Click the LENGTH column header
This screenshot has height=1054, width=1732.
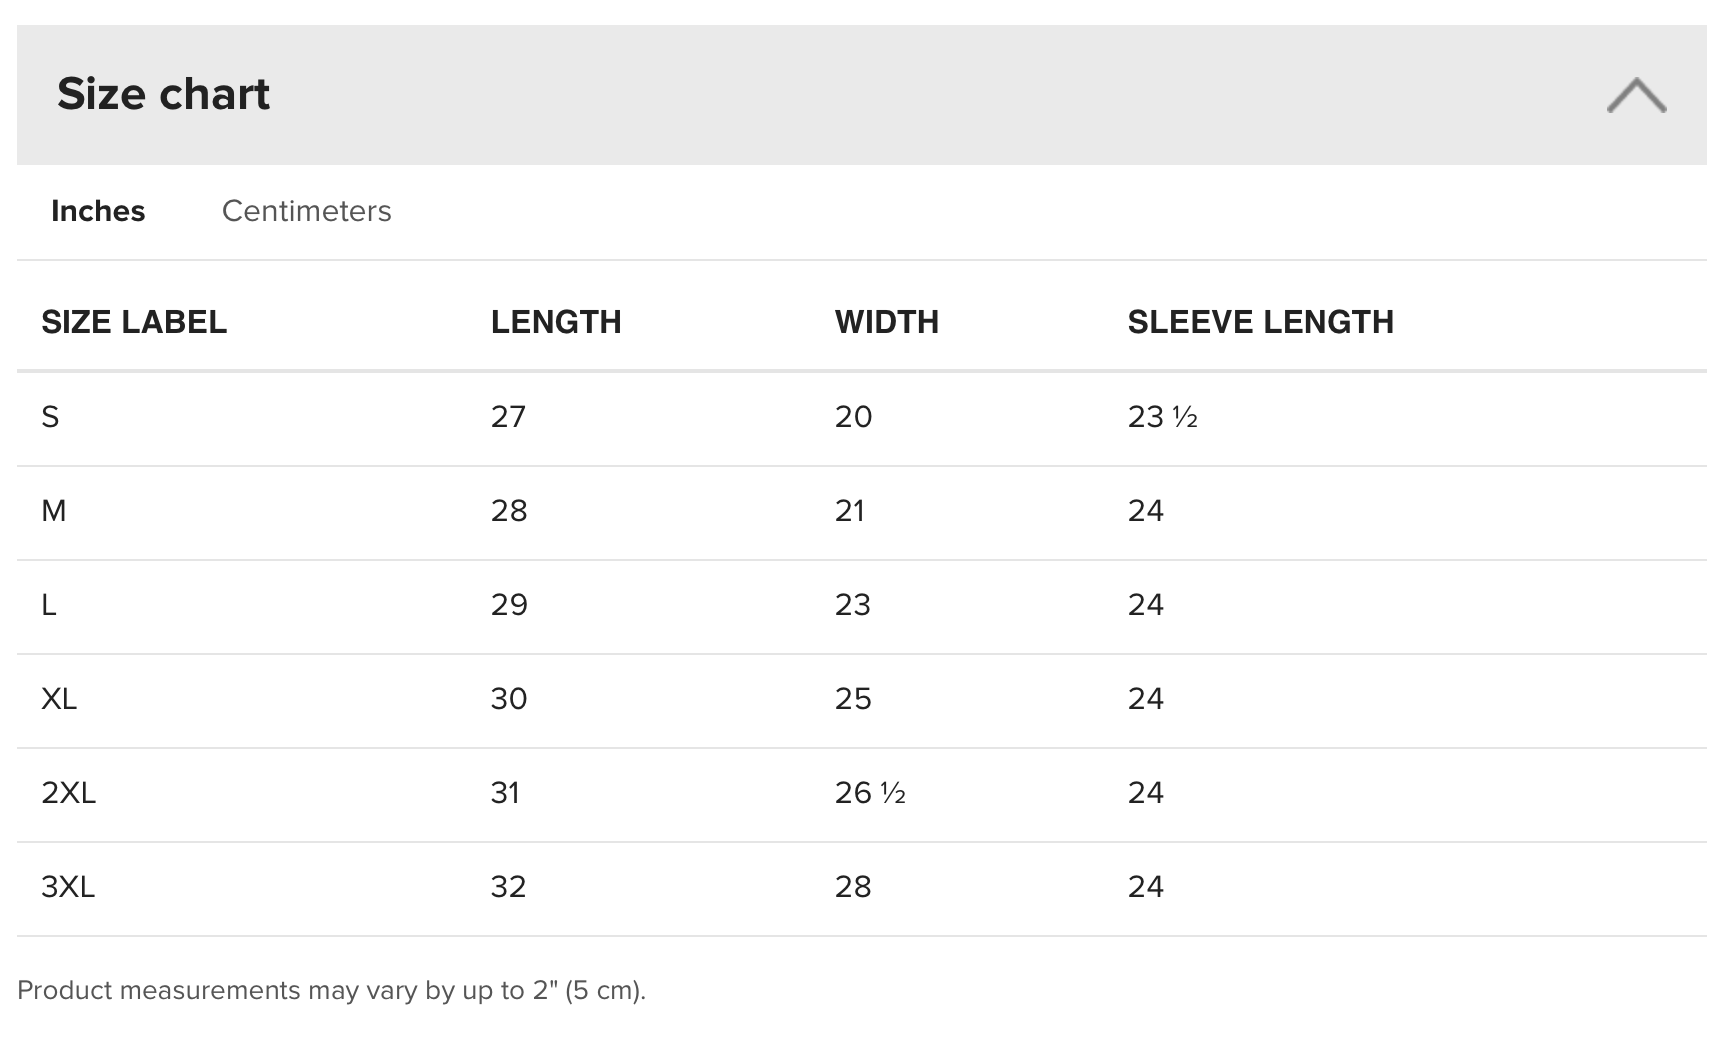[x=556, y=322]
